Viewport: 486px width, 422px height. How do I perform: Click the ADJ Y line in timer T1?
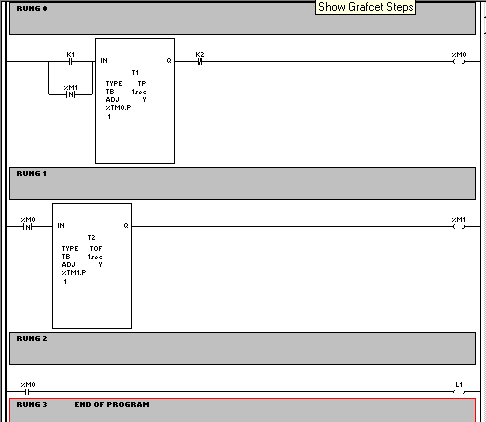126,100
